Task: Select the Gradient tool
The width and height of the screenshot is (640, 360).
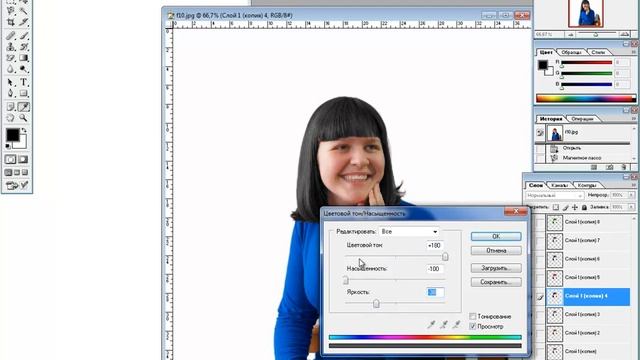Action: pos(24,58)
